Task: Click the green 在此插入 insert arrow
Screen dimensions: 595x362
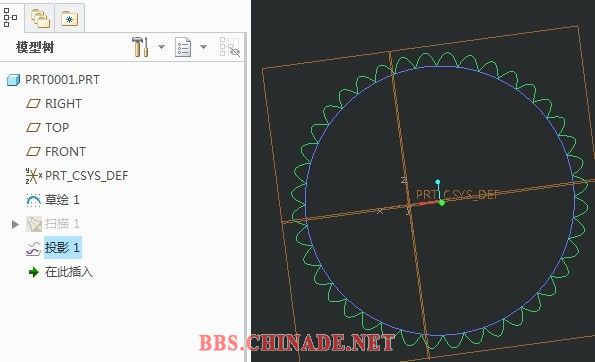Action: pos(33,272)
